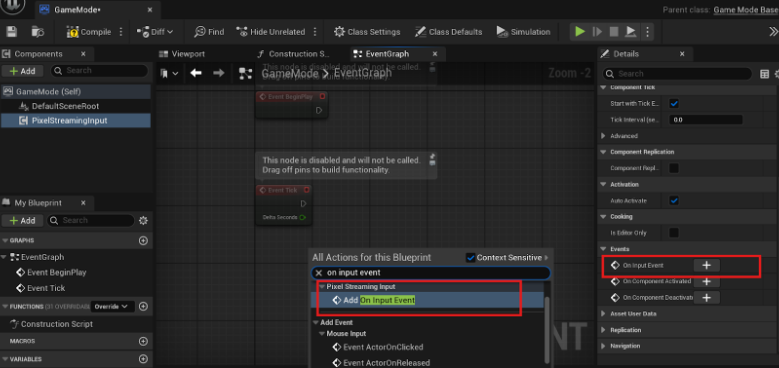The image size is (779, 368).
Task: Open the Find tool
Action: (x=209, y=32)
